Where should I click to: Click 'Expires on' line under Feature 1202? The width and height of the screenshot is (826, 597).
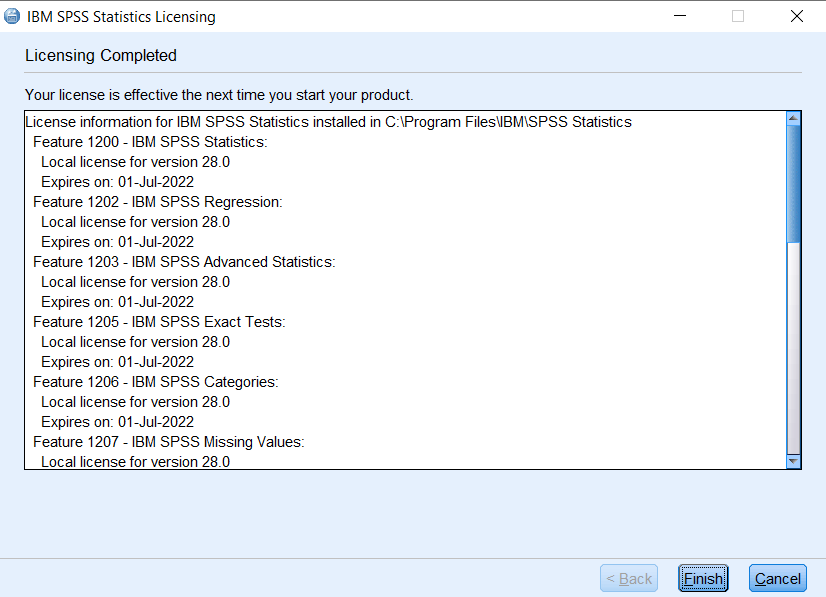(x=117, y=242)
